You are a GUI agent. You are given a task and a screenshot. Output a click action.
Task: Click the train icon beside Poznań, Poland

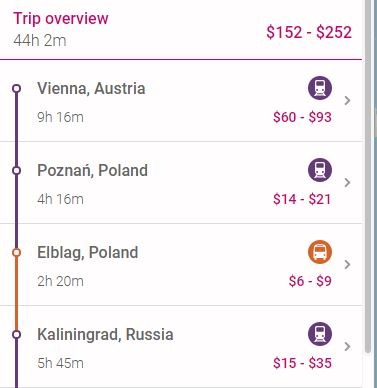[x=320, y=170]
